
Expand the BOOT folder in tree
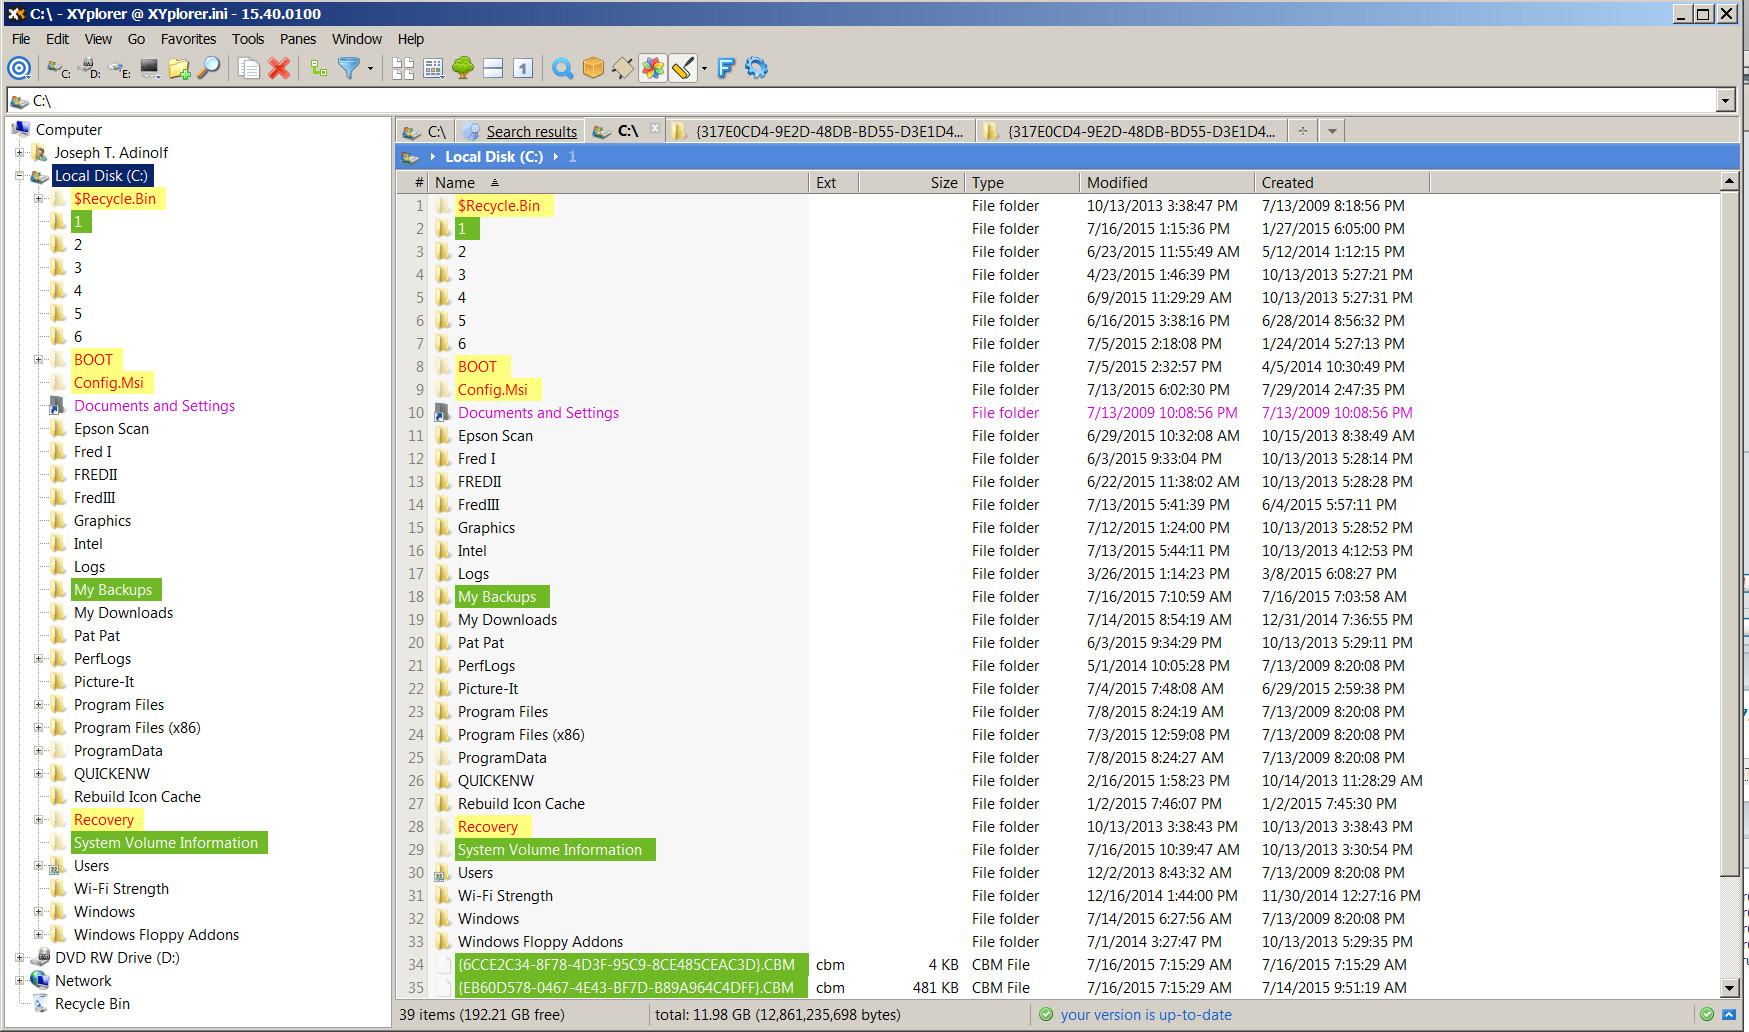tap(38, 360)
